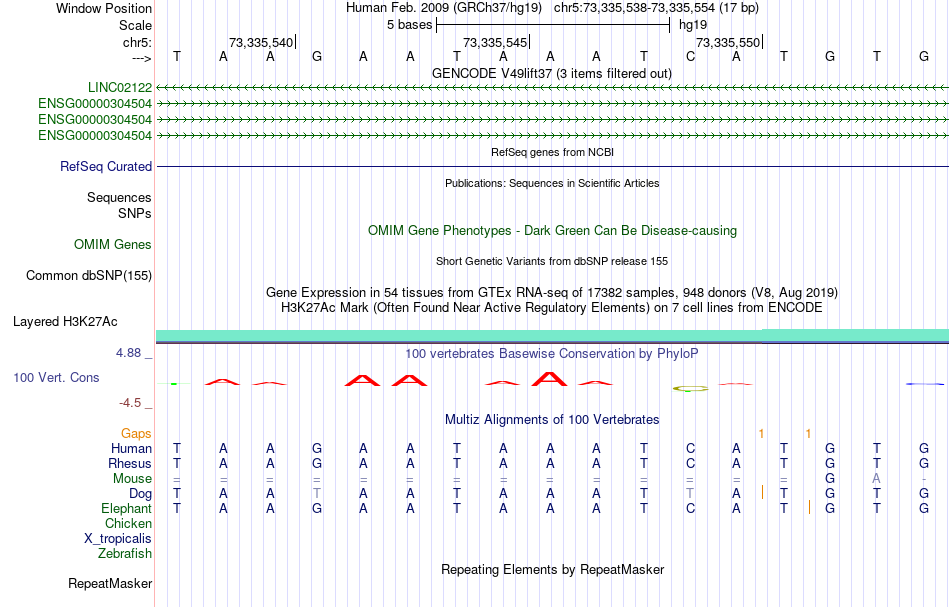Click the Scale label
This screenshot has width=950, height=607.
pyautogui.click(x=136, y=26)
